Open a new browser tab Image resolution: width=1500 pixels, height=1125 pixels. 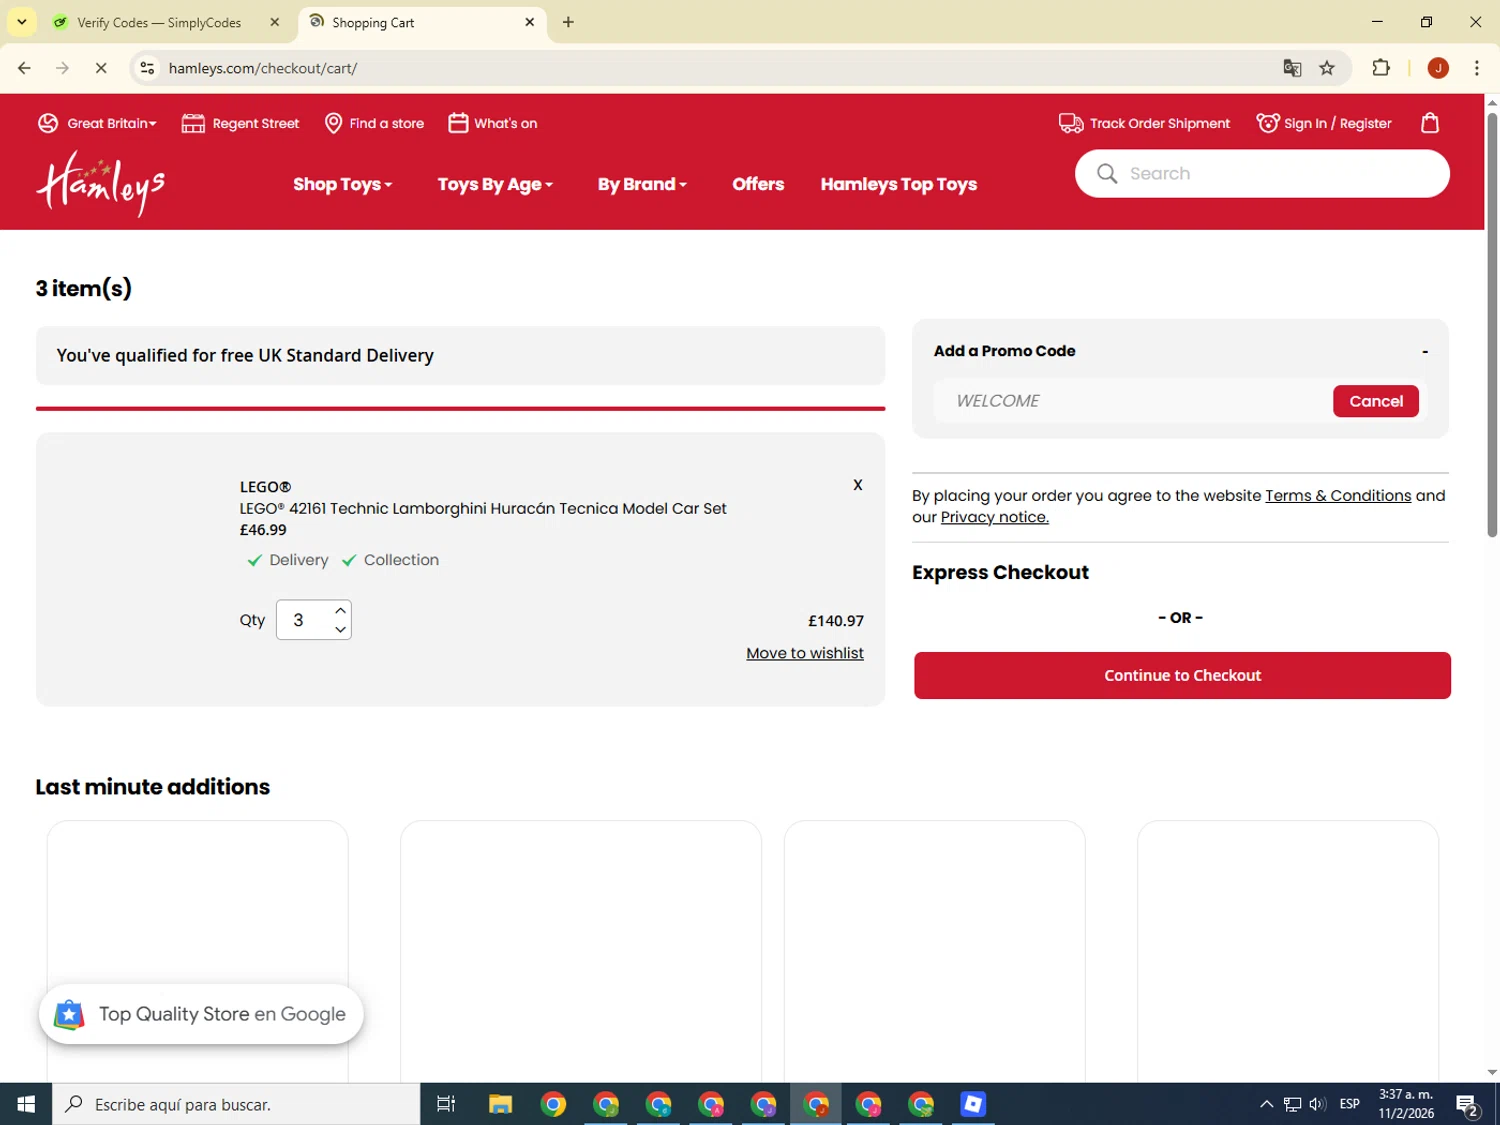[x=568, y=22]
